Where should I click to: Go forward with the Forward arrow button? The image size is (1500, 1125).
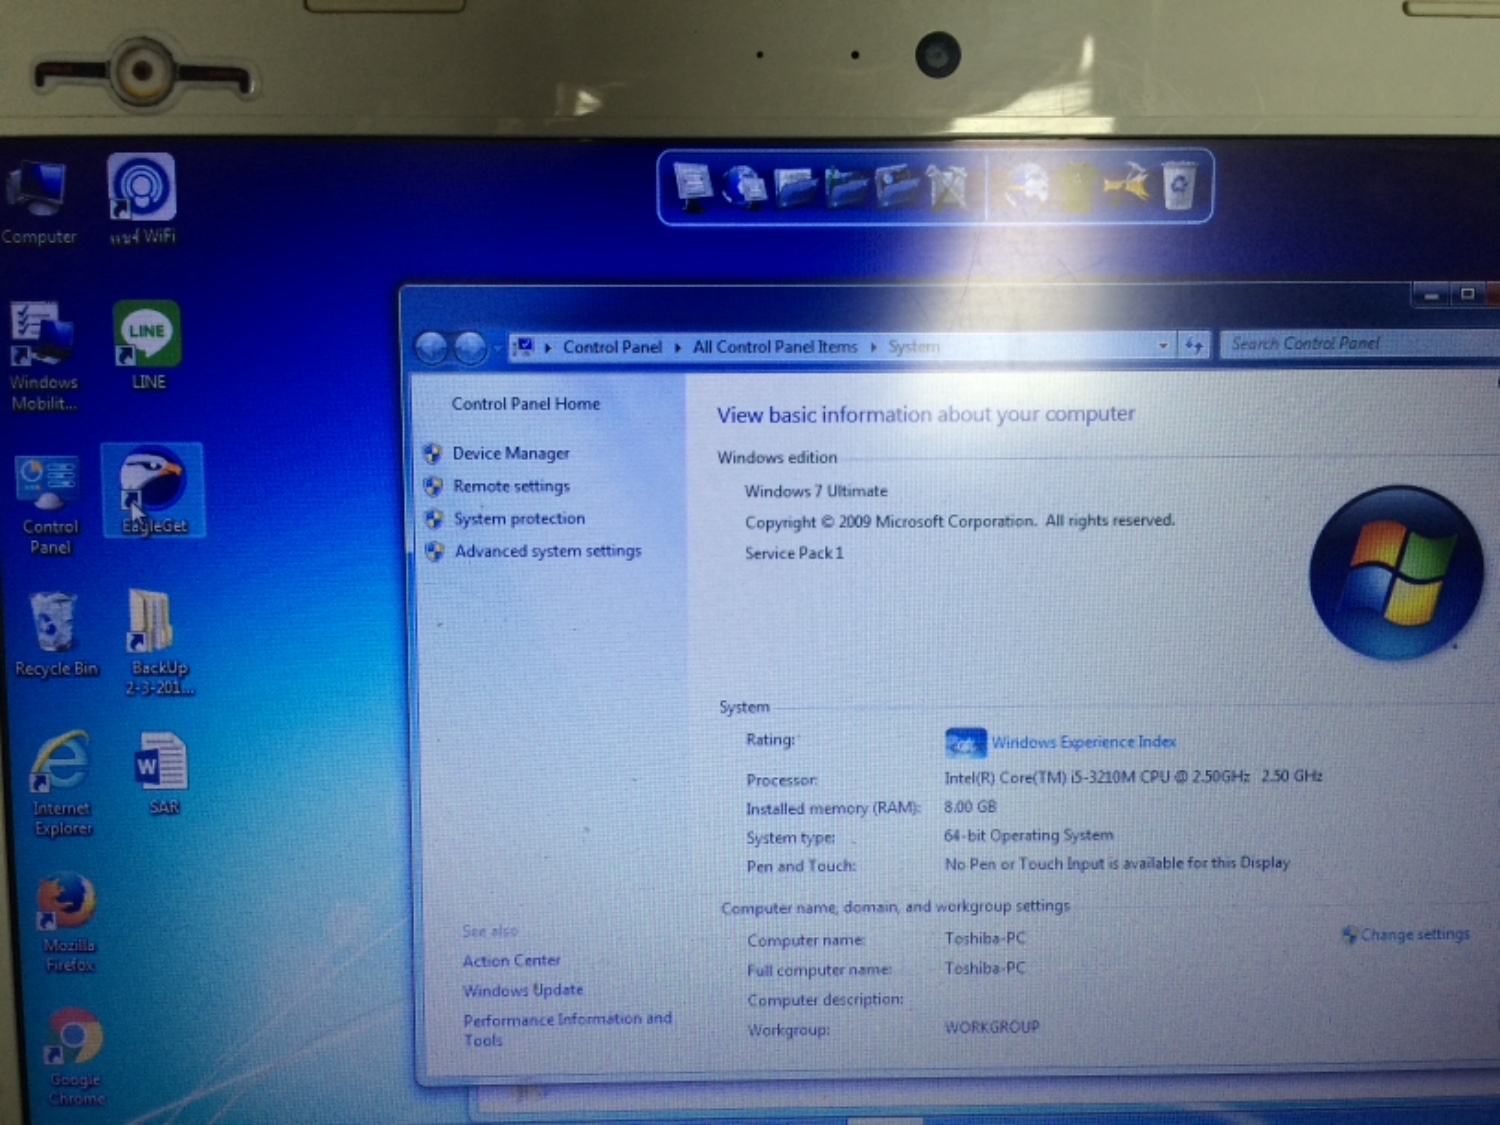click(469, 347)
